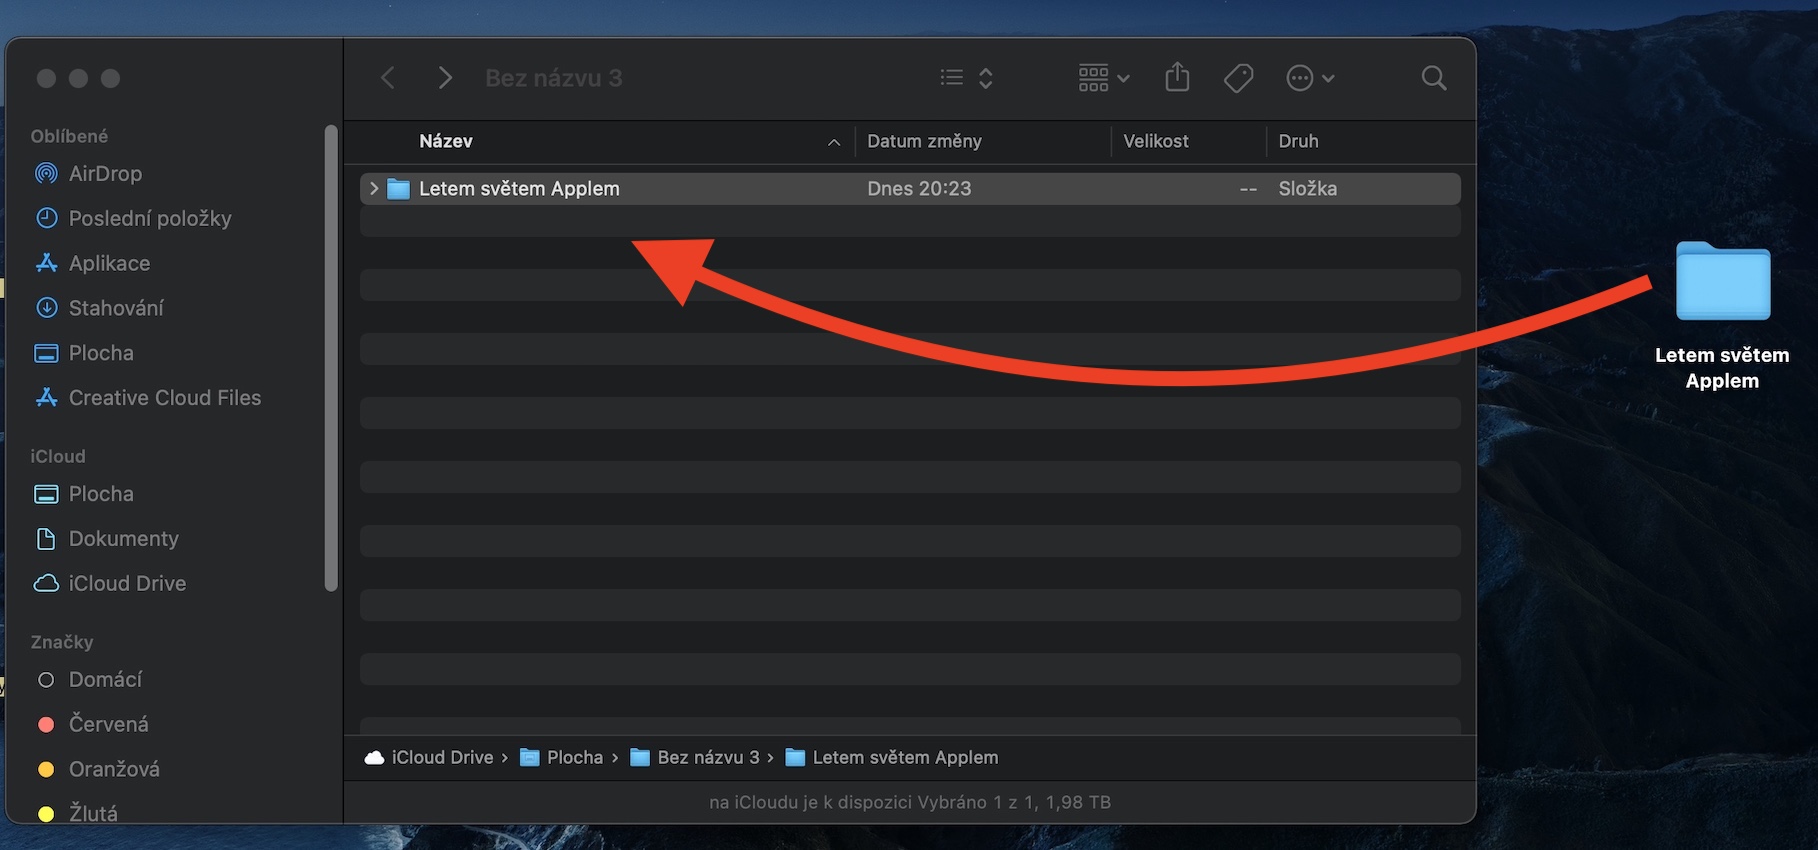Click the iCloud sidebar heading
Viewport: 1818px width, 850px height.
[58, 456]
